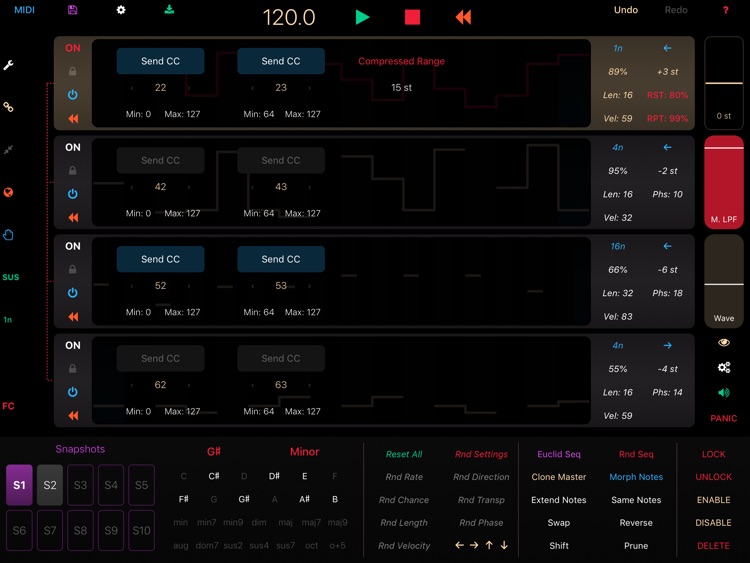This screenshot has width=750, height=563.
Task: Toggle the first track ON switch
Action: 73,48
